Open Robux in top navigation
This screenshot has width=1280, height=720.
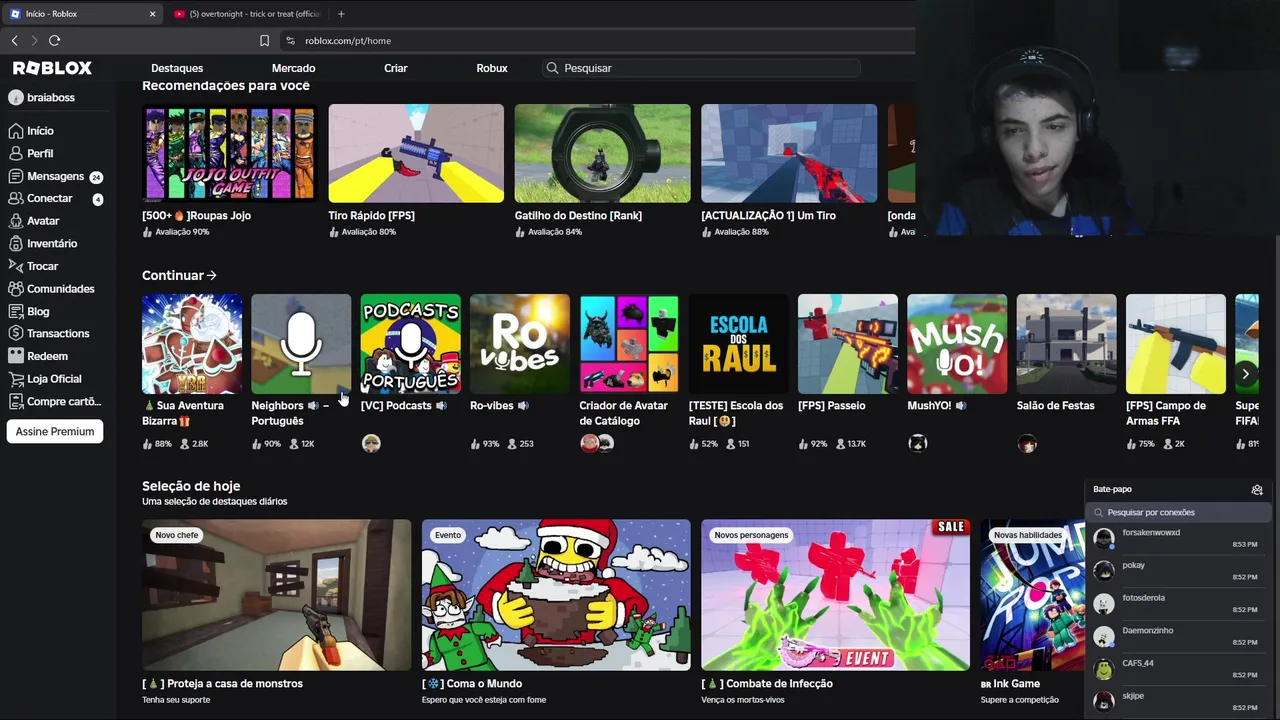pyautogui.click(x=492, y=68)
